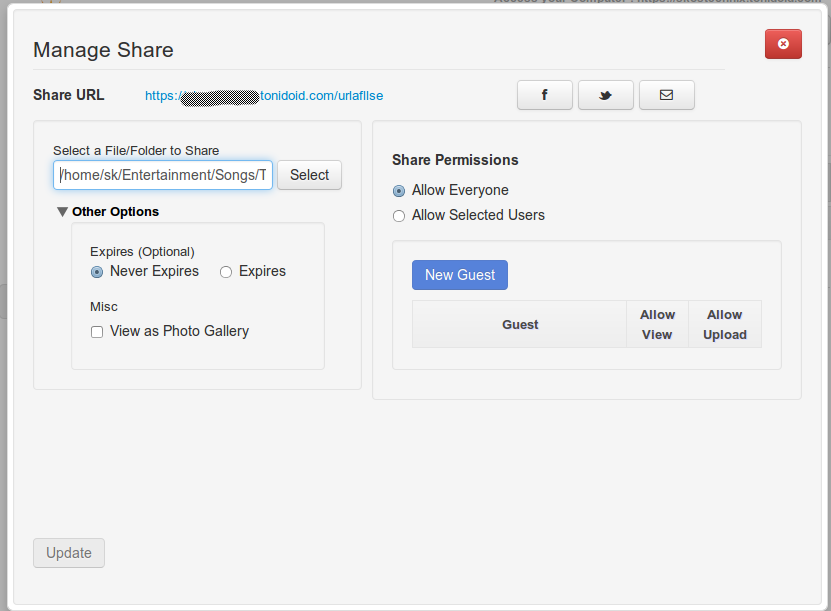Share via the Twitter bird icon

tap(605, 95)
